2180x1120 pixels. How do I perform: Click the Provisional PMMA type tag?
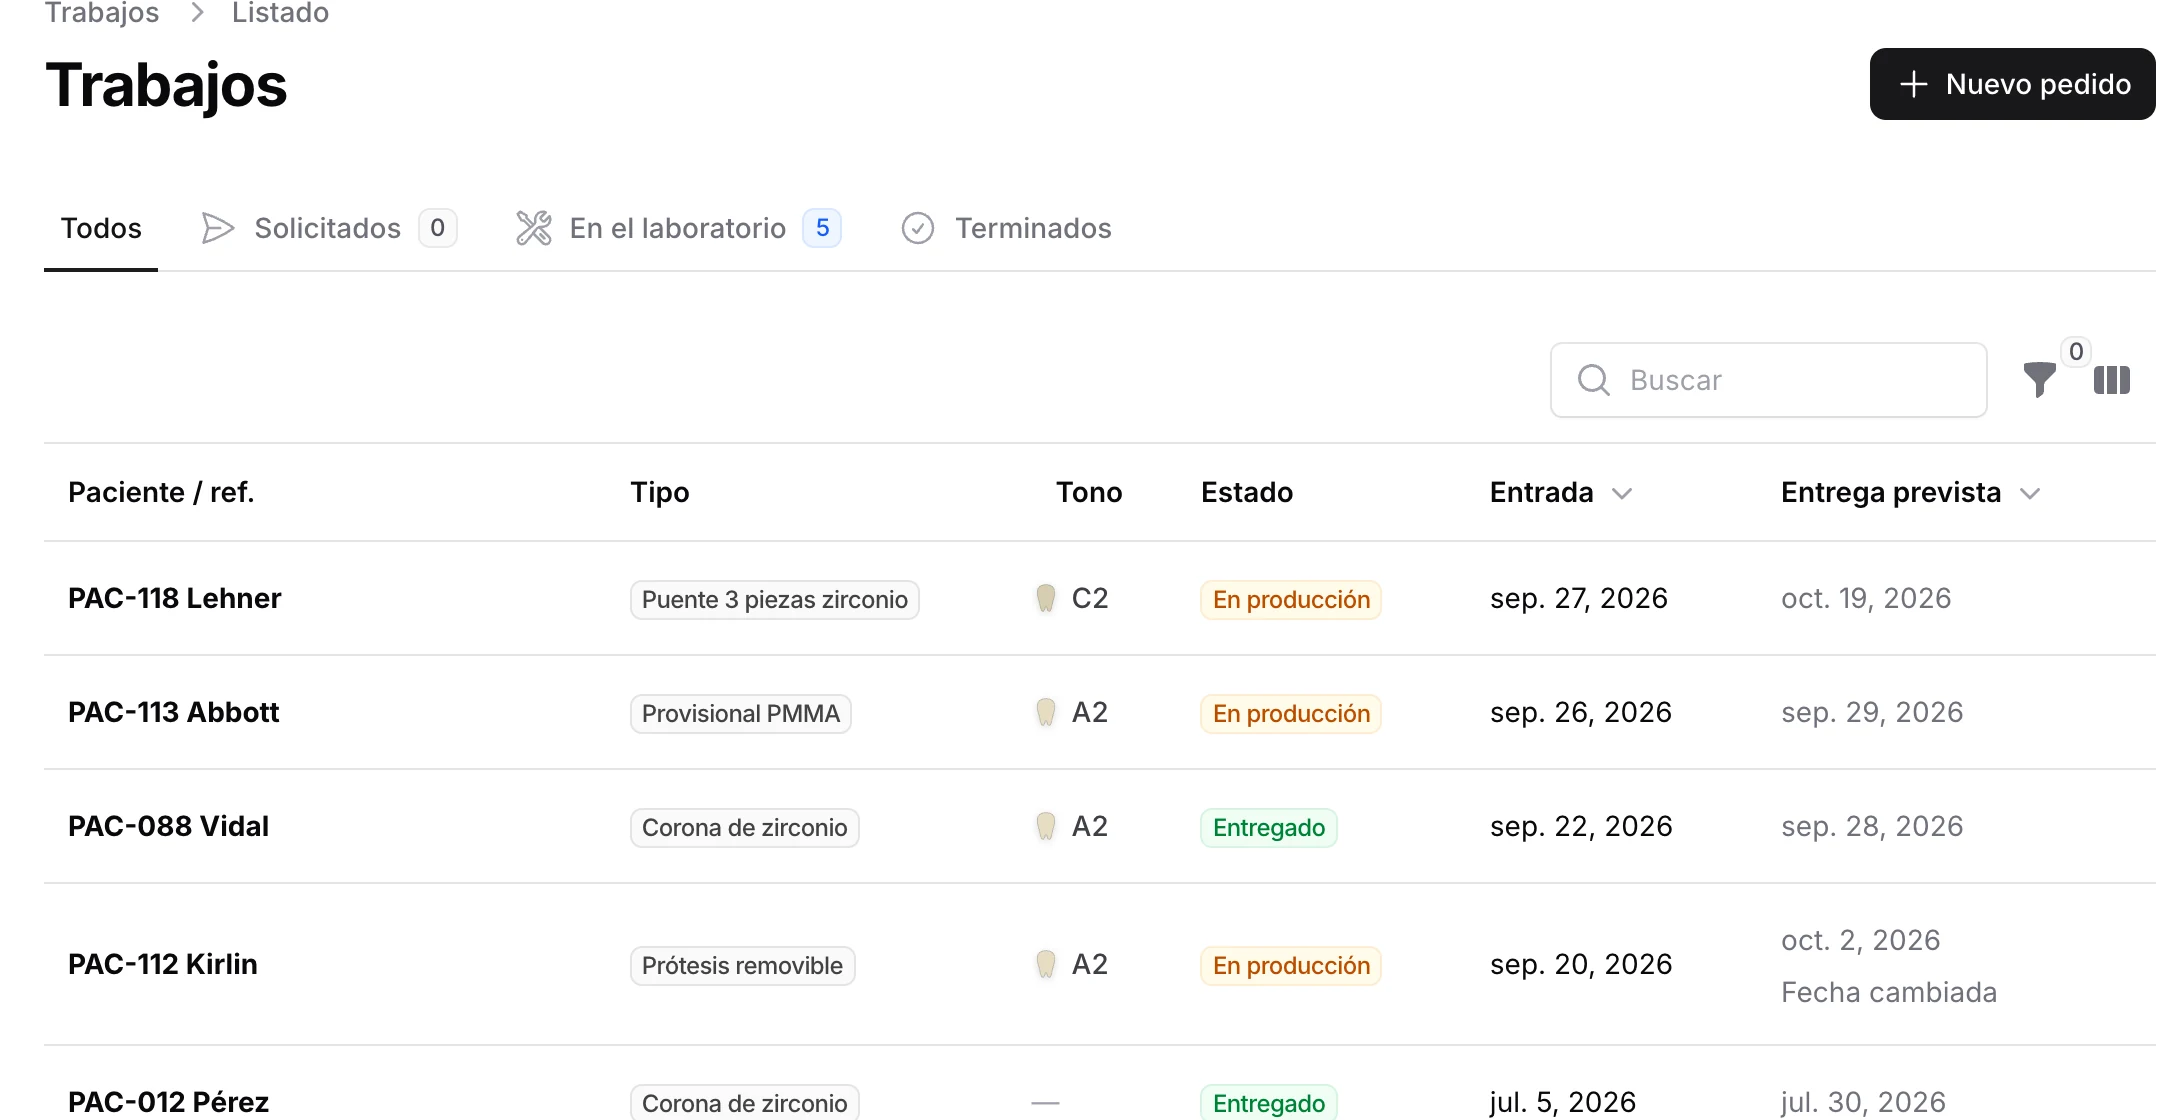click(x=741, y=714)
